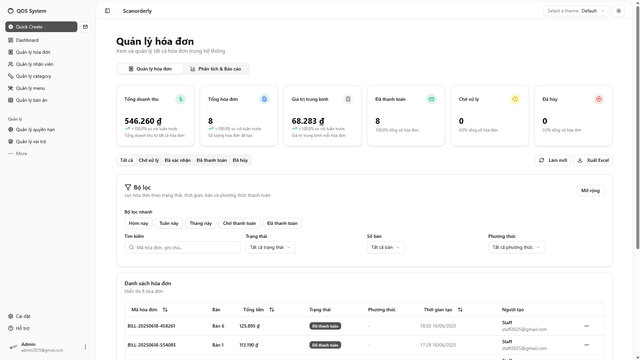Open the Admin account options menu
Viewport: 640px width, 360px height.
(85, 347)
